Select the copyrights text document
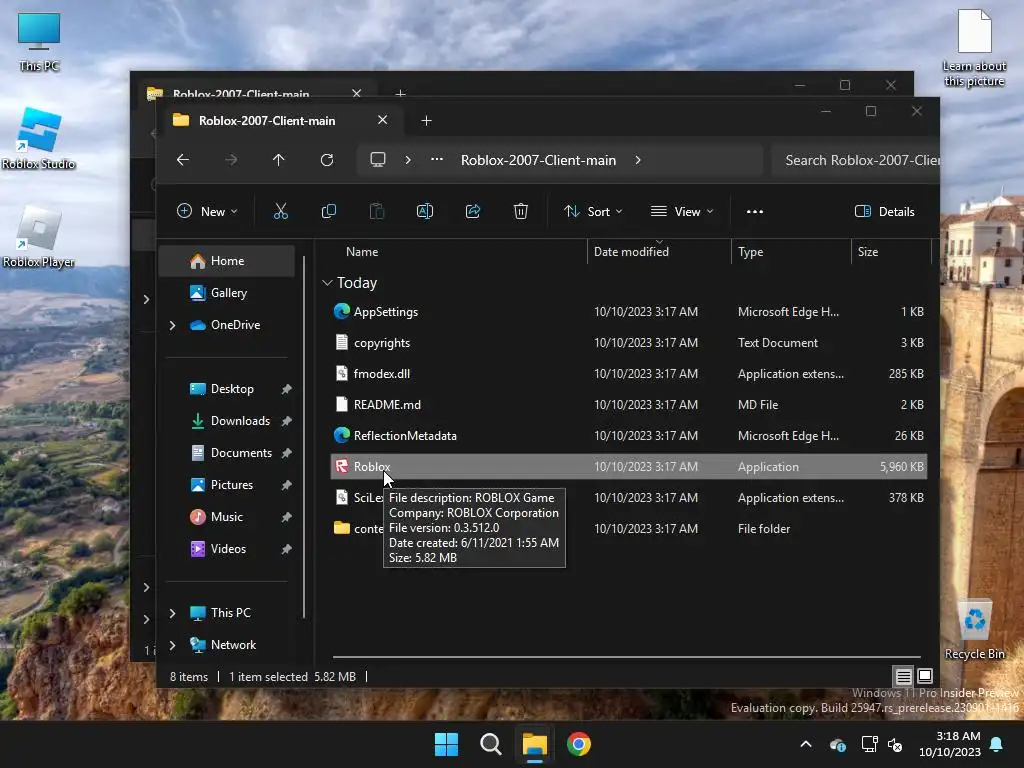1024x768 pixels. (x=628, y=342)
